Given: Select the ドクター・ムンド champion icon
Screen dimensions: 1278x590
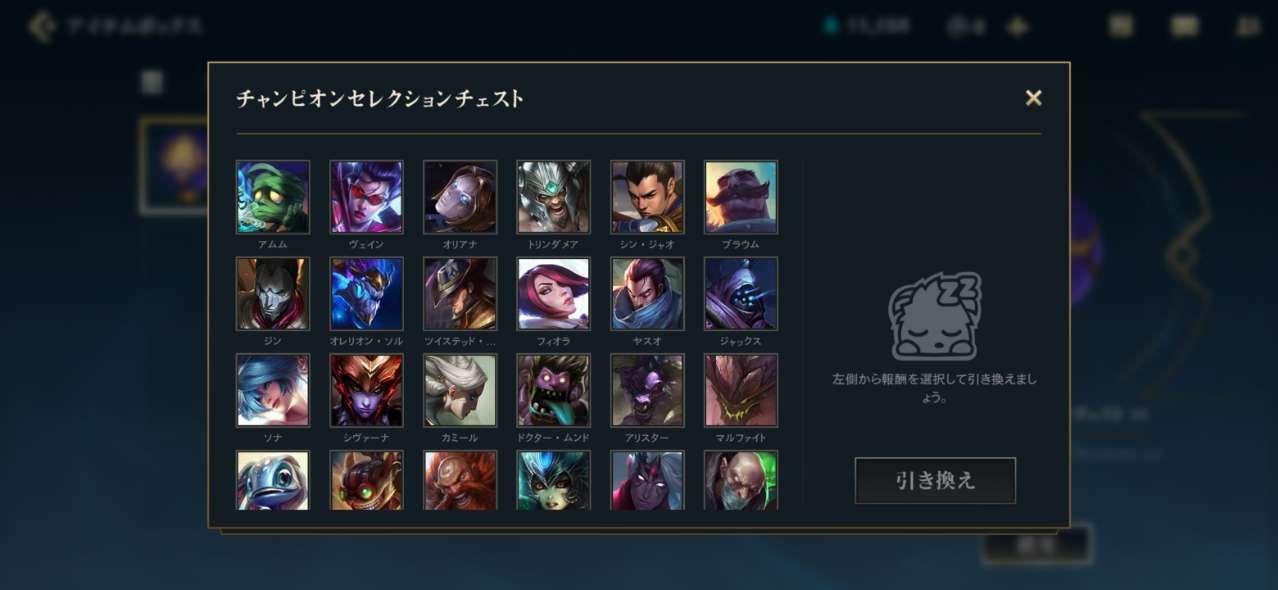Looking at the screenshot, I should click(554, 390).
